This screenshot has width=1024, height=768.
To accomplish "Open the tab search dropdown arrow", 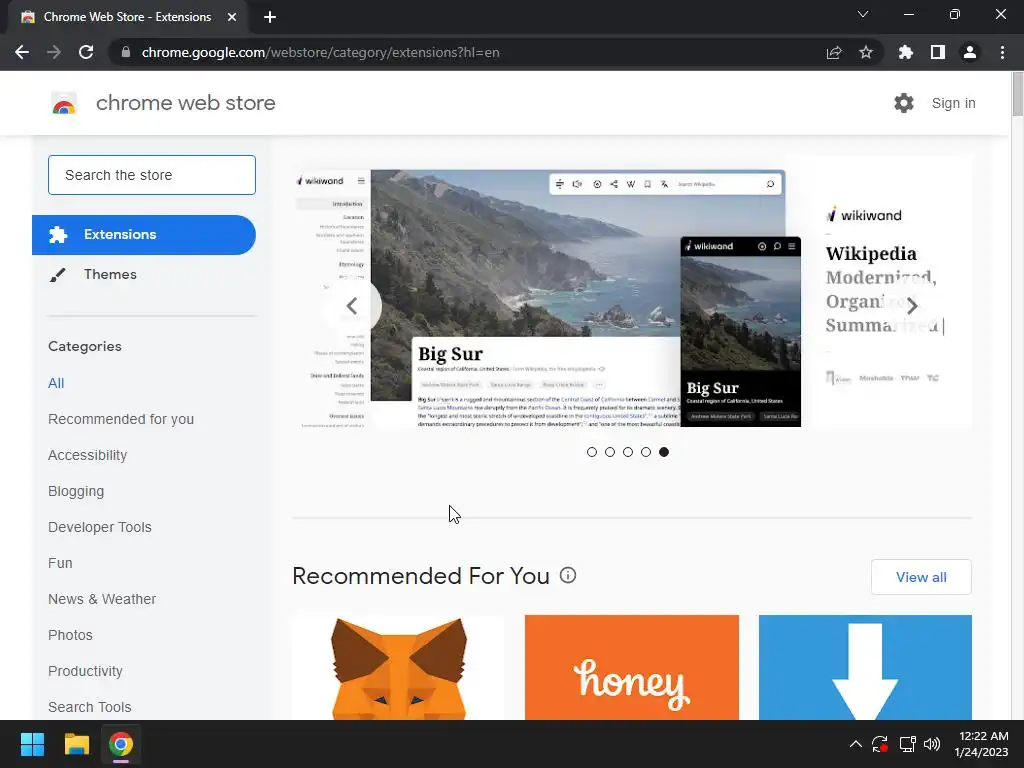I will 863,14.
